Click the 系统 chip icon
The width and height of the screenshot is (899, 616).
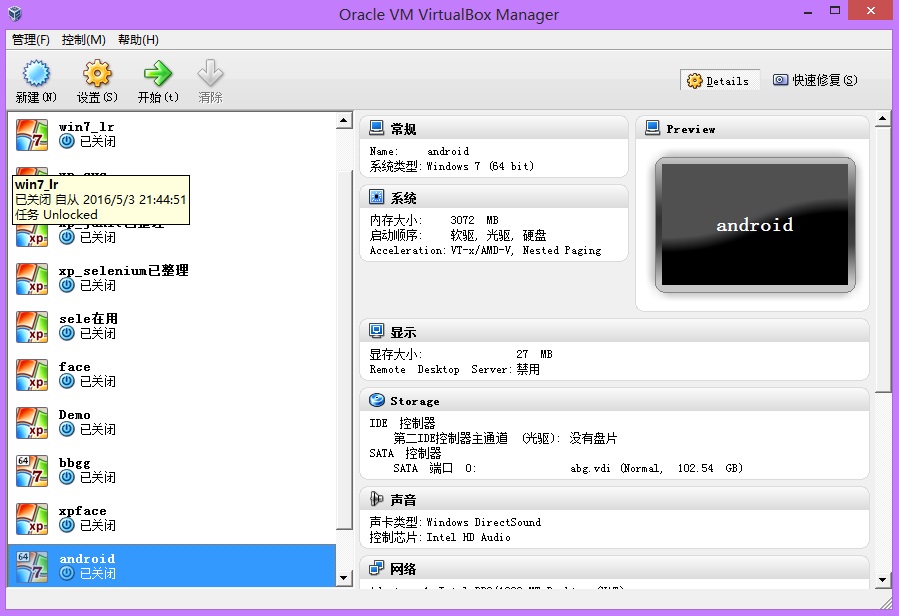(377, 197)
